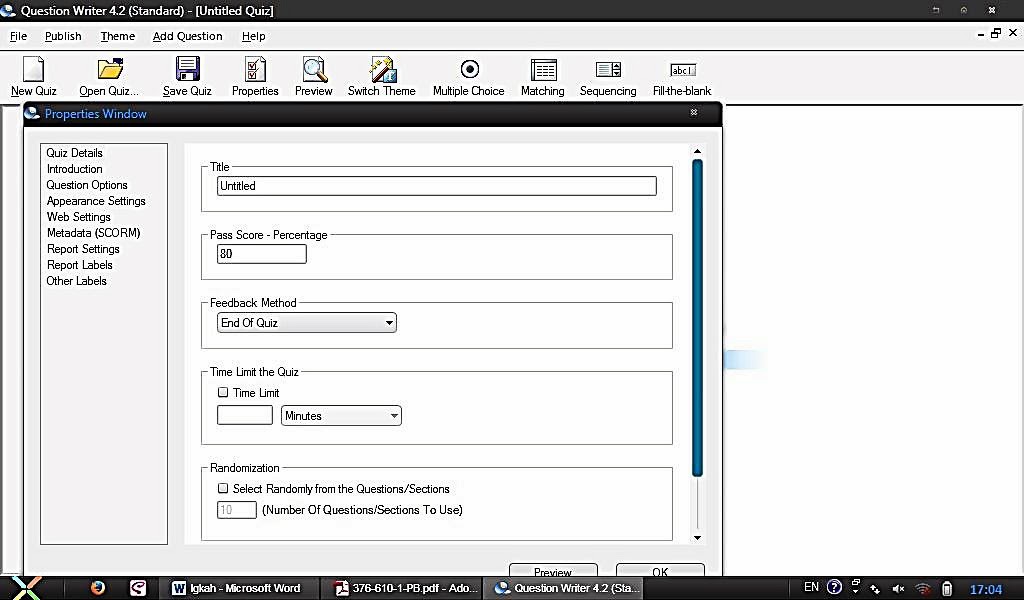Click the Firefox icon in the taskbar
This screenshot has height=600, width=1024.
(x=98, y=588)
